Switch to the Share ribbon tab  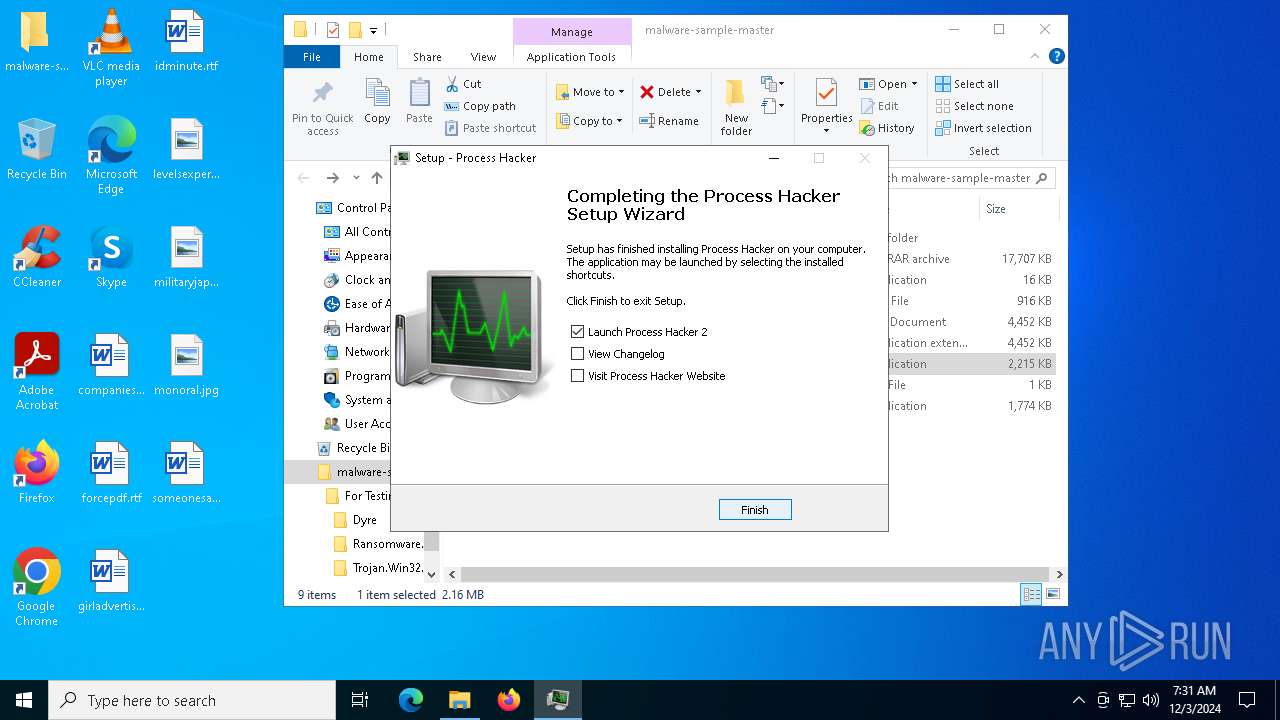(x=427, y=57)
